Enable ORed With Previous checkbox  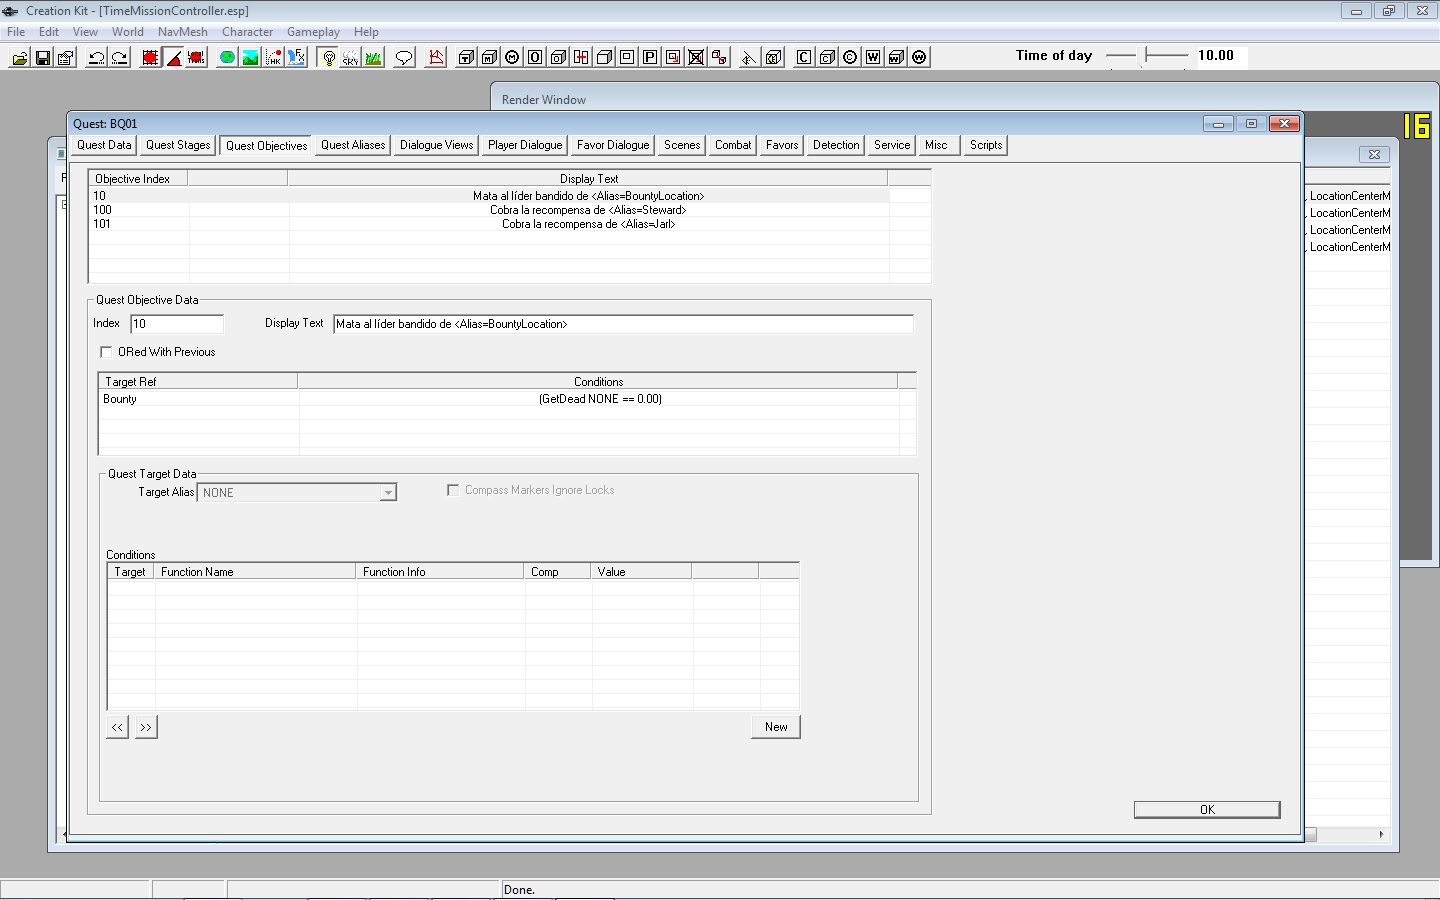point(106,352)
